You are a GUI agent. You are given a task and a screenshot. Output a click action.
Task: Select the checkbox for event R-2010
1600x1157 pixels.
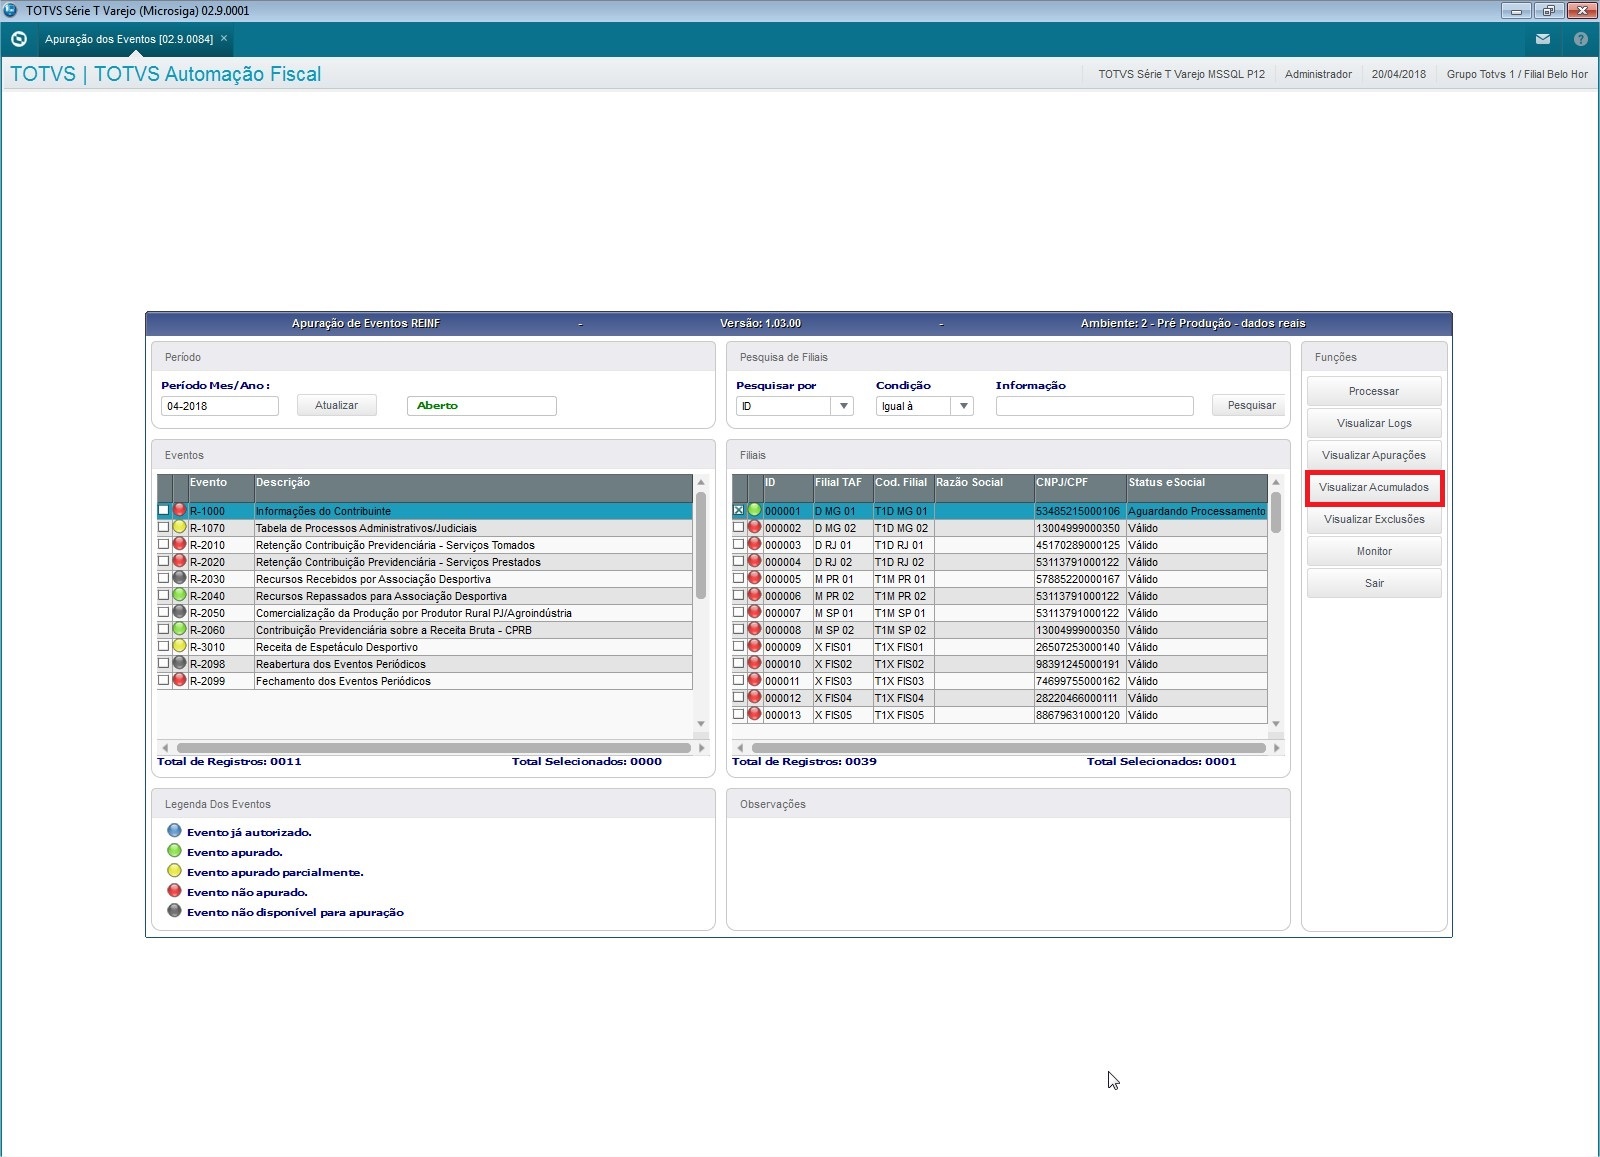(163, 544)
